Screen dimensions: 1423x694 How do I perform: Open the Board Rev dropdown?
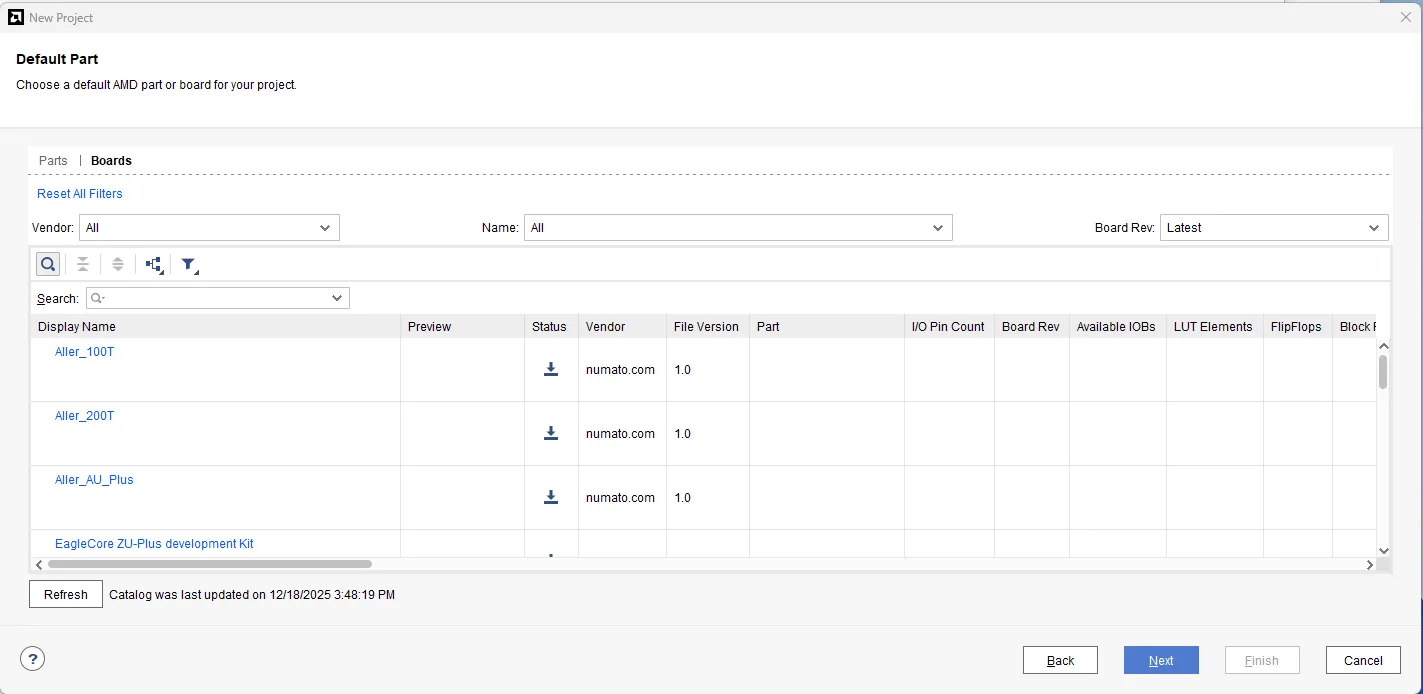click(x=1273, y=228)
